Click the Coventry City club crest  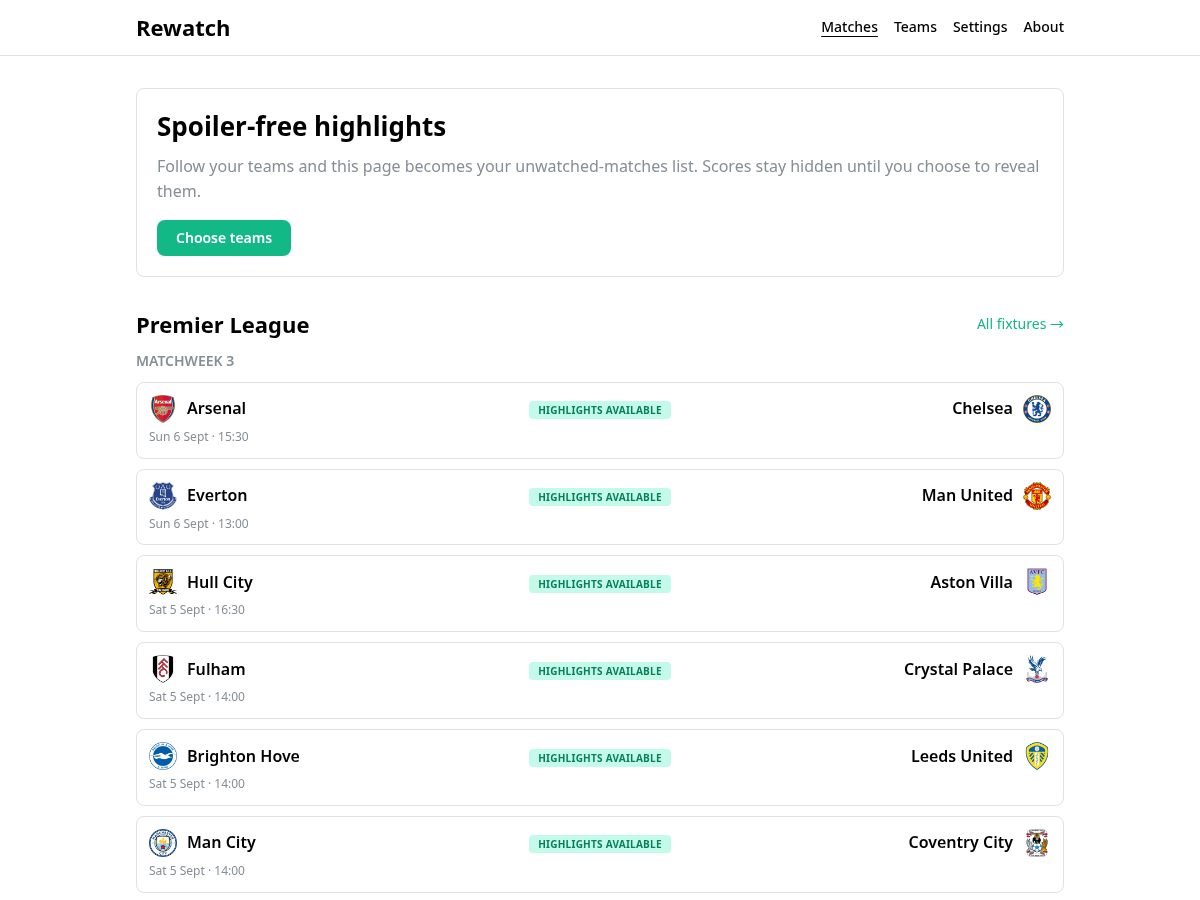(x=1037, y=843)
